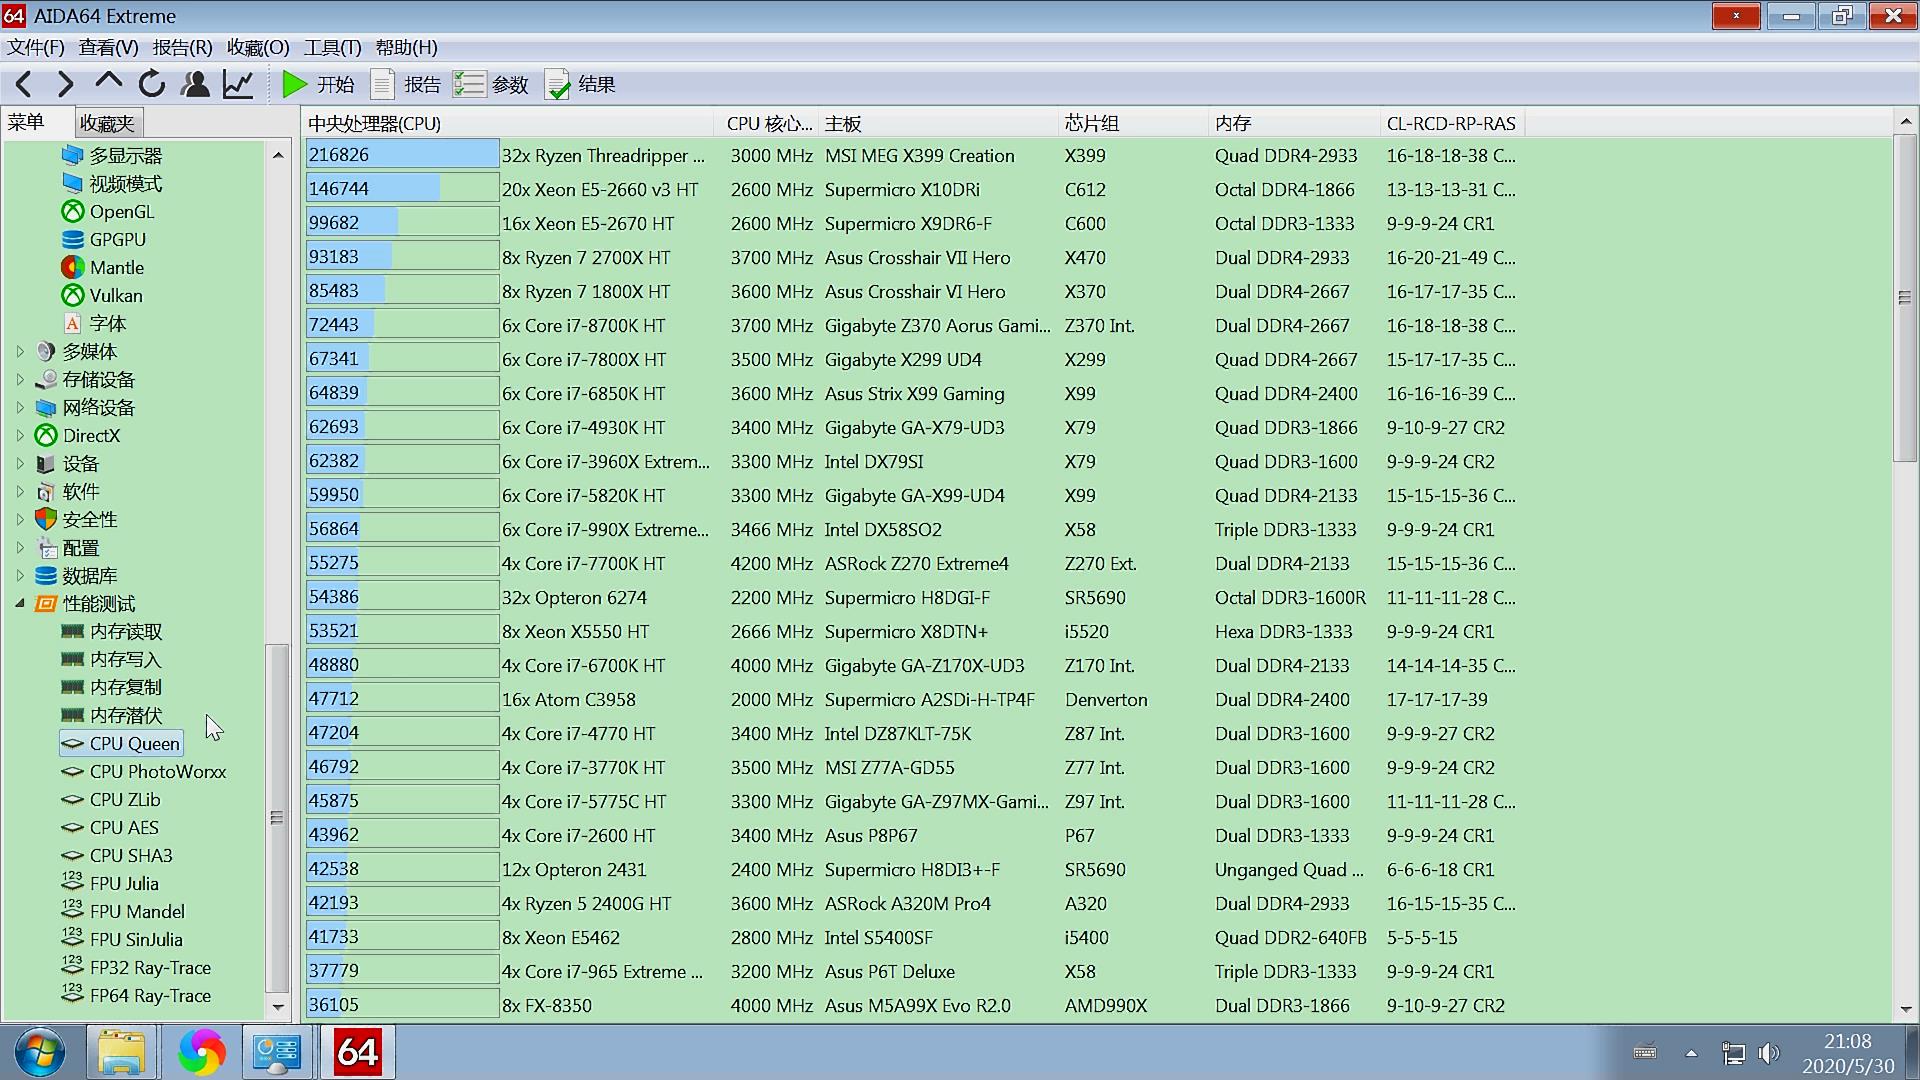The image size is (1920, 1080).
Task: Click the refresh arrow toolbar icon
Action: (x=152, y=85)
